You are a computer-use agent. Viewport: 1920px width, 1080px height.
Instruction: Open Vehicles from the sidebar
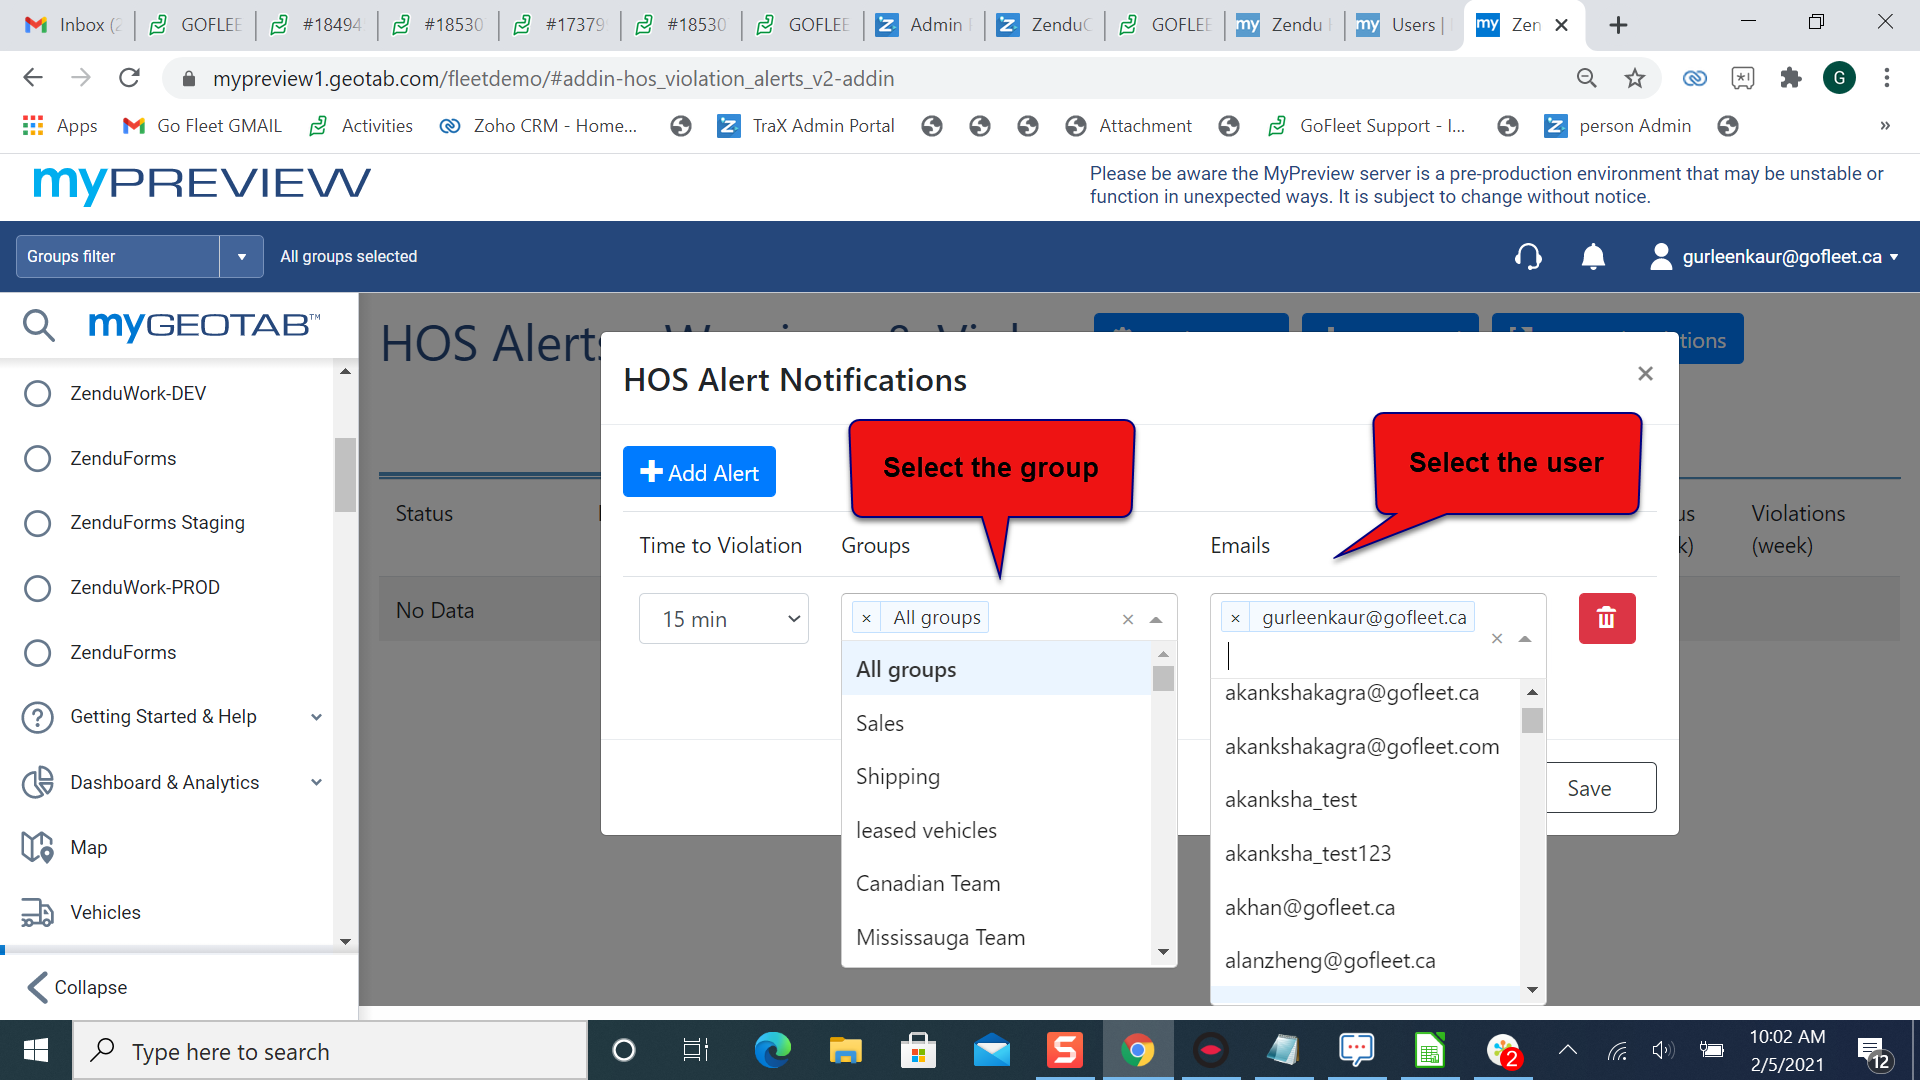coord(105,912)
